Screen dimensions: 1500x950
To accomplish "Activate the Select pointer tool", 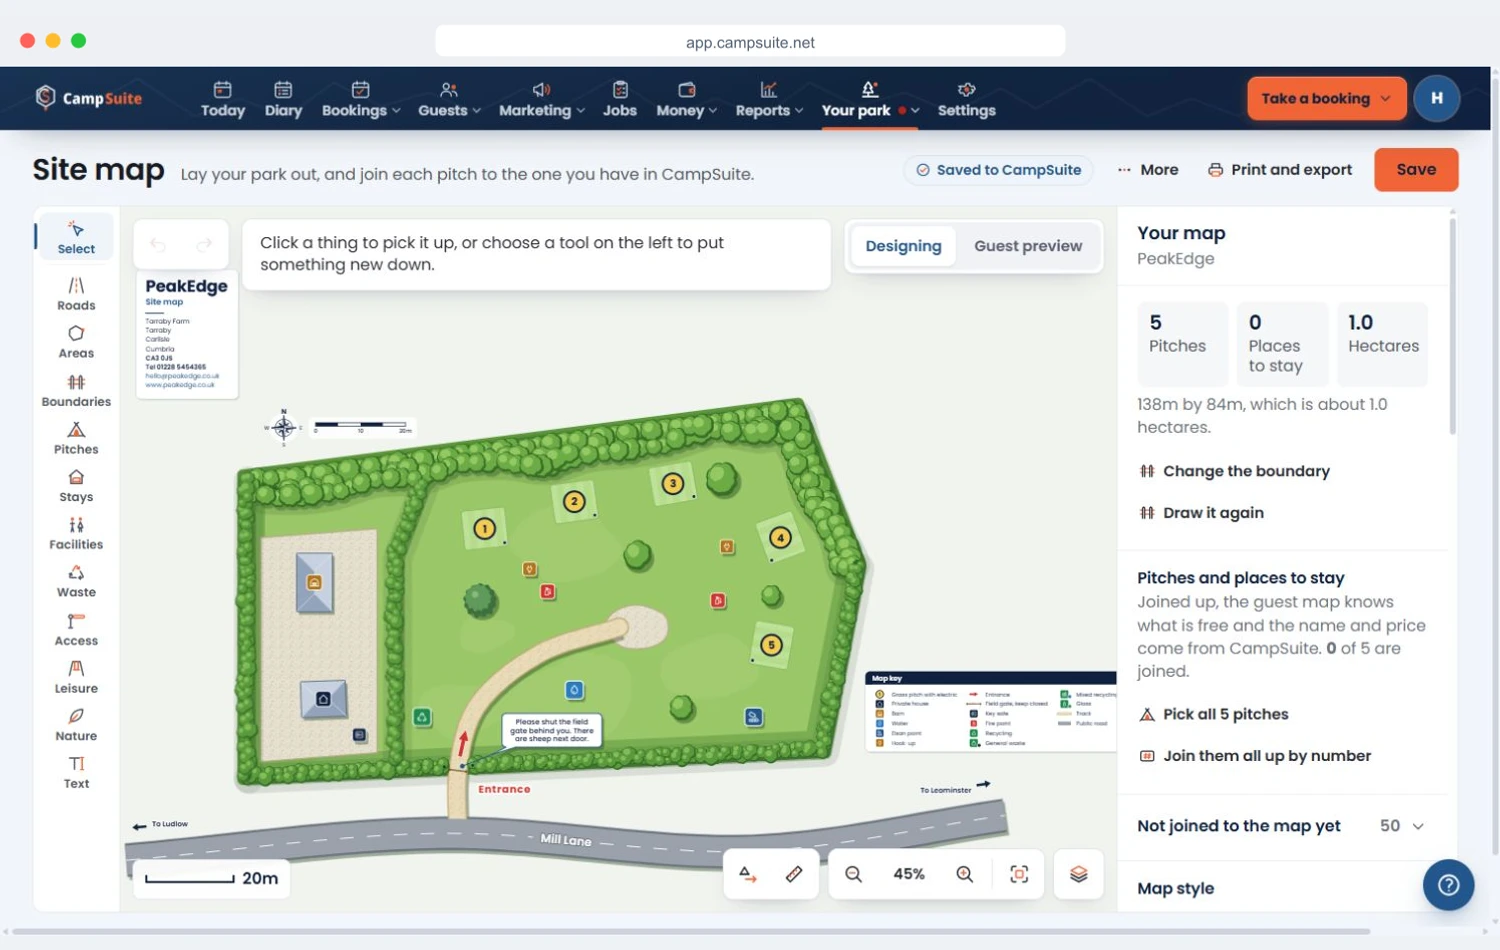I will coord(76,237).
